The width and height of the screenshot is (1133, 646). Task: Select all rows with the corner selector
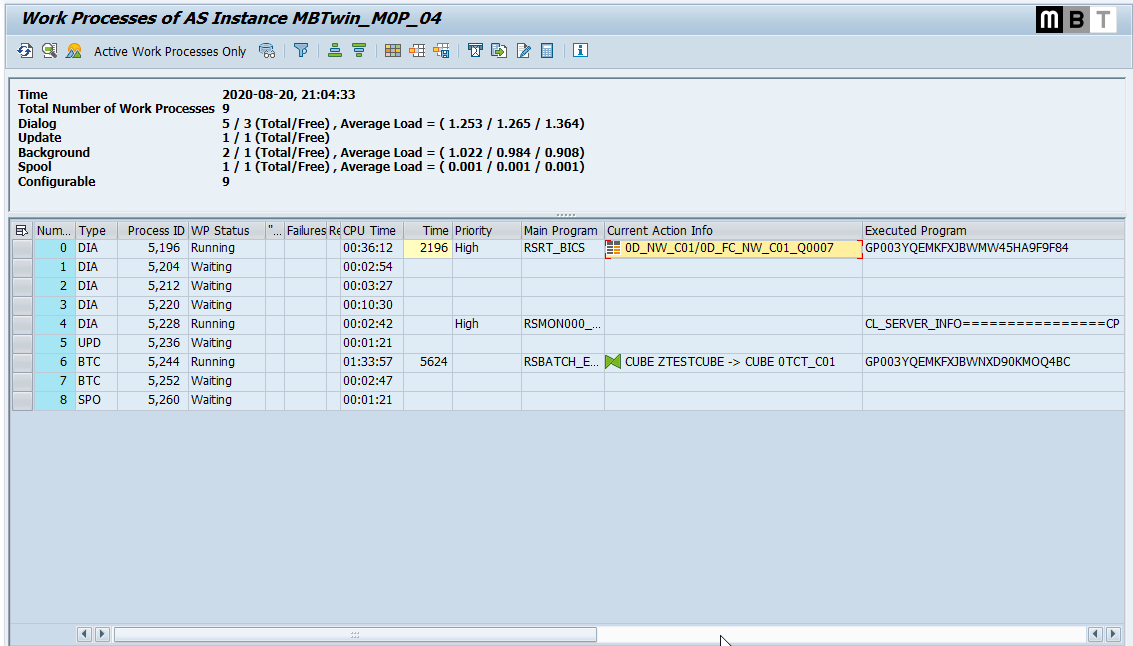point(22,230)
